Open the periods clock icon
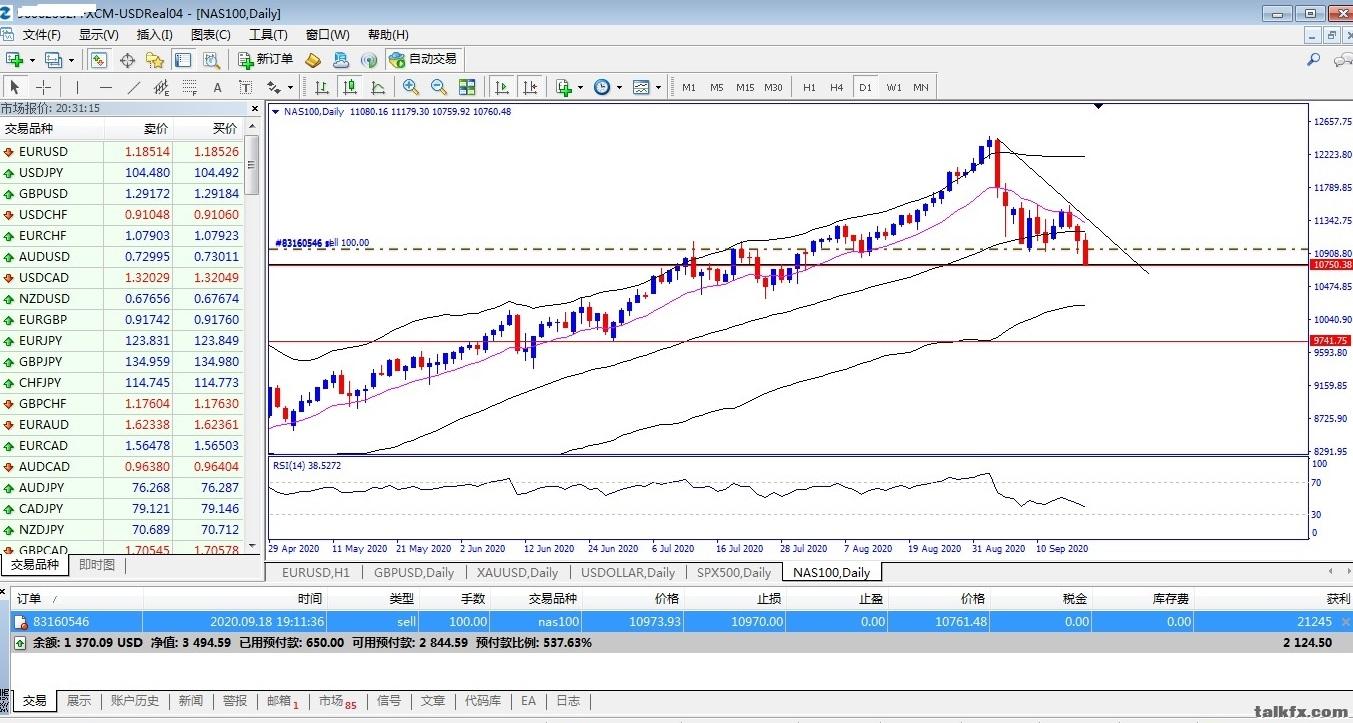Viewport: 1353px width, 723px height. [602, 87]
